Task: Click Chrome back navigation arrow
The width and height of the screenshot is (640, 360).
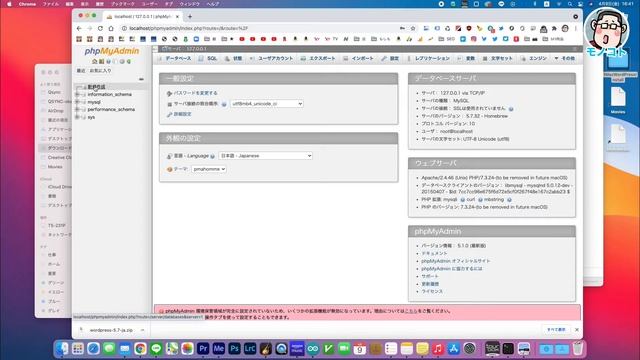Action: coord(79,29)
